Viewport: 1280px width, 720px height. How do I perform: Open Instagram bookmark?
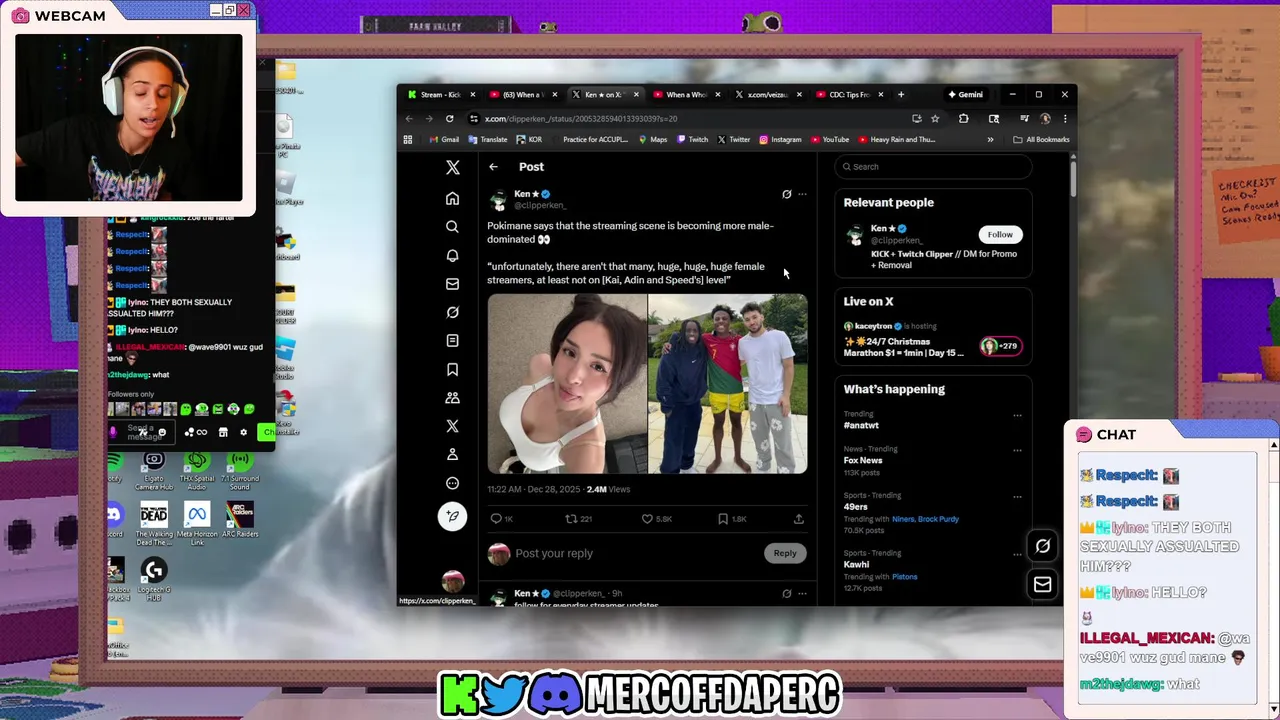780,140
